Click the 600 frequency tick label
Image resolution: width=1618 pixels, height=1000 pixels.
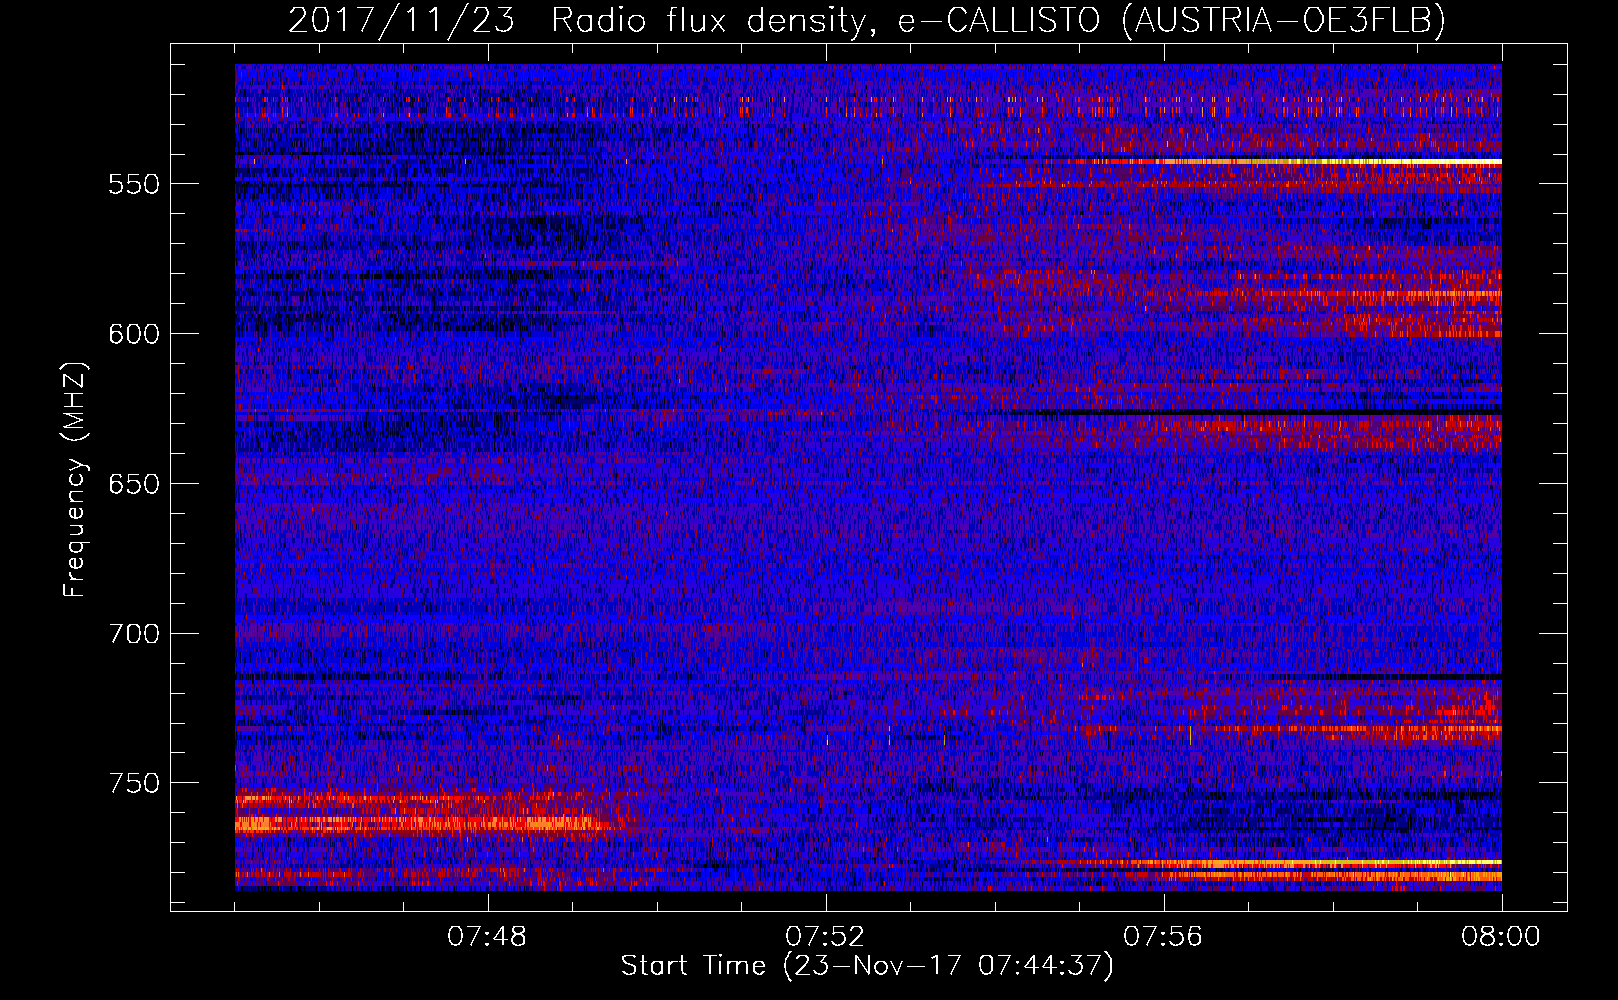(133, 335)
